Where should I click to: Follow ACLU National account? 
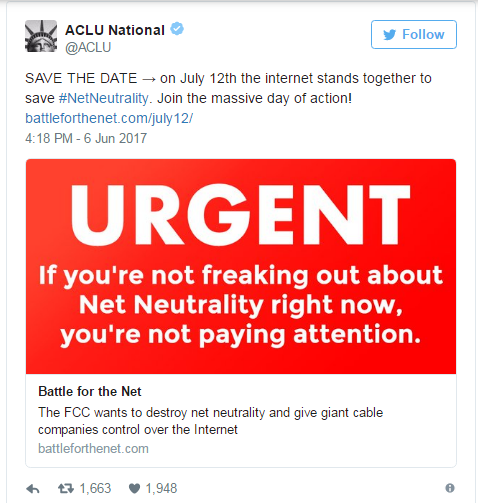[414, 35]
